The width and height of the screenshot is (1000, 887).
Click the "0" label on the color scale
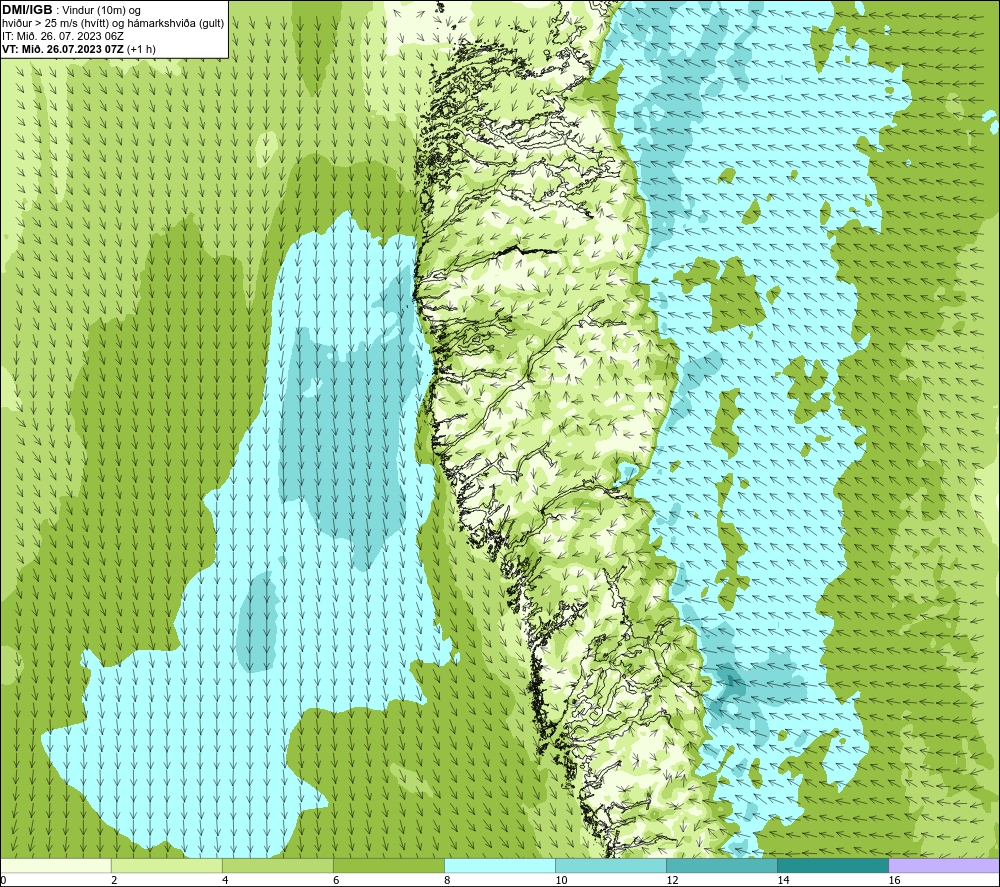pyautogui.click(x=3, y=881)
